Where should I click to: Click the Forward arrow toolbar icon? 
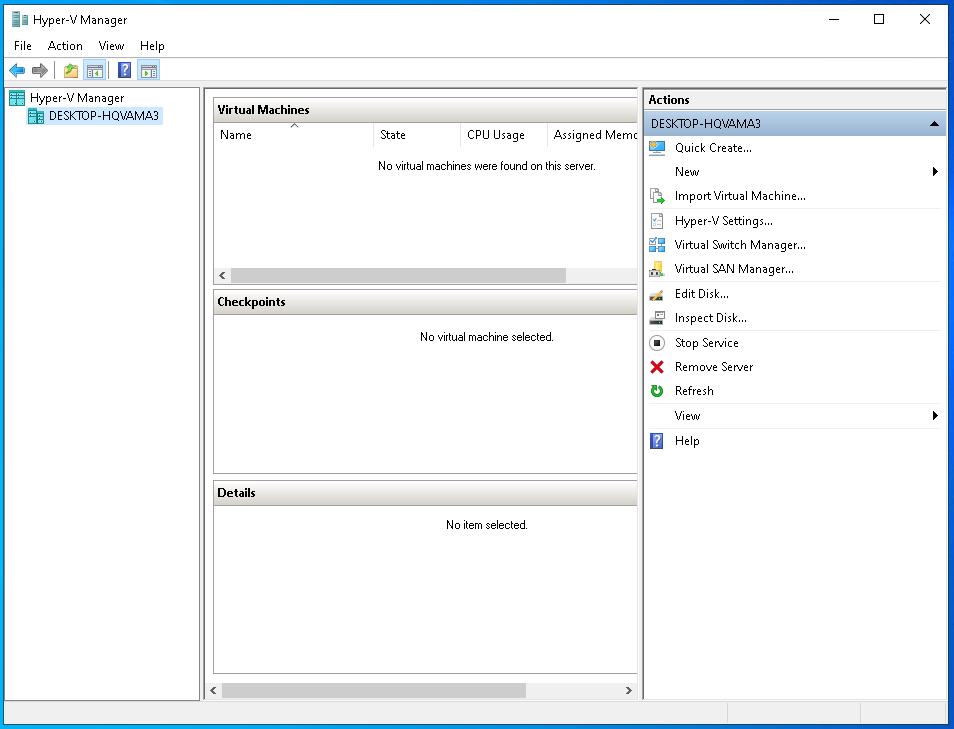[x=40, y=71]
